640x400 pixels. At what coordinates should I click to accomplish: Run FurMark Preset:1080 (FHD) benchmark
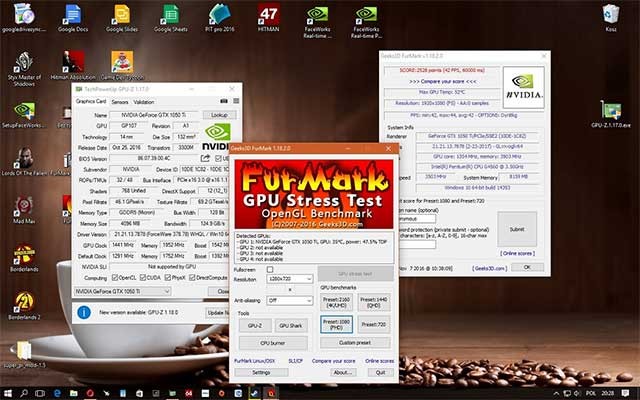pyautogui.click(x=336, y=324)
